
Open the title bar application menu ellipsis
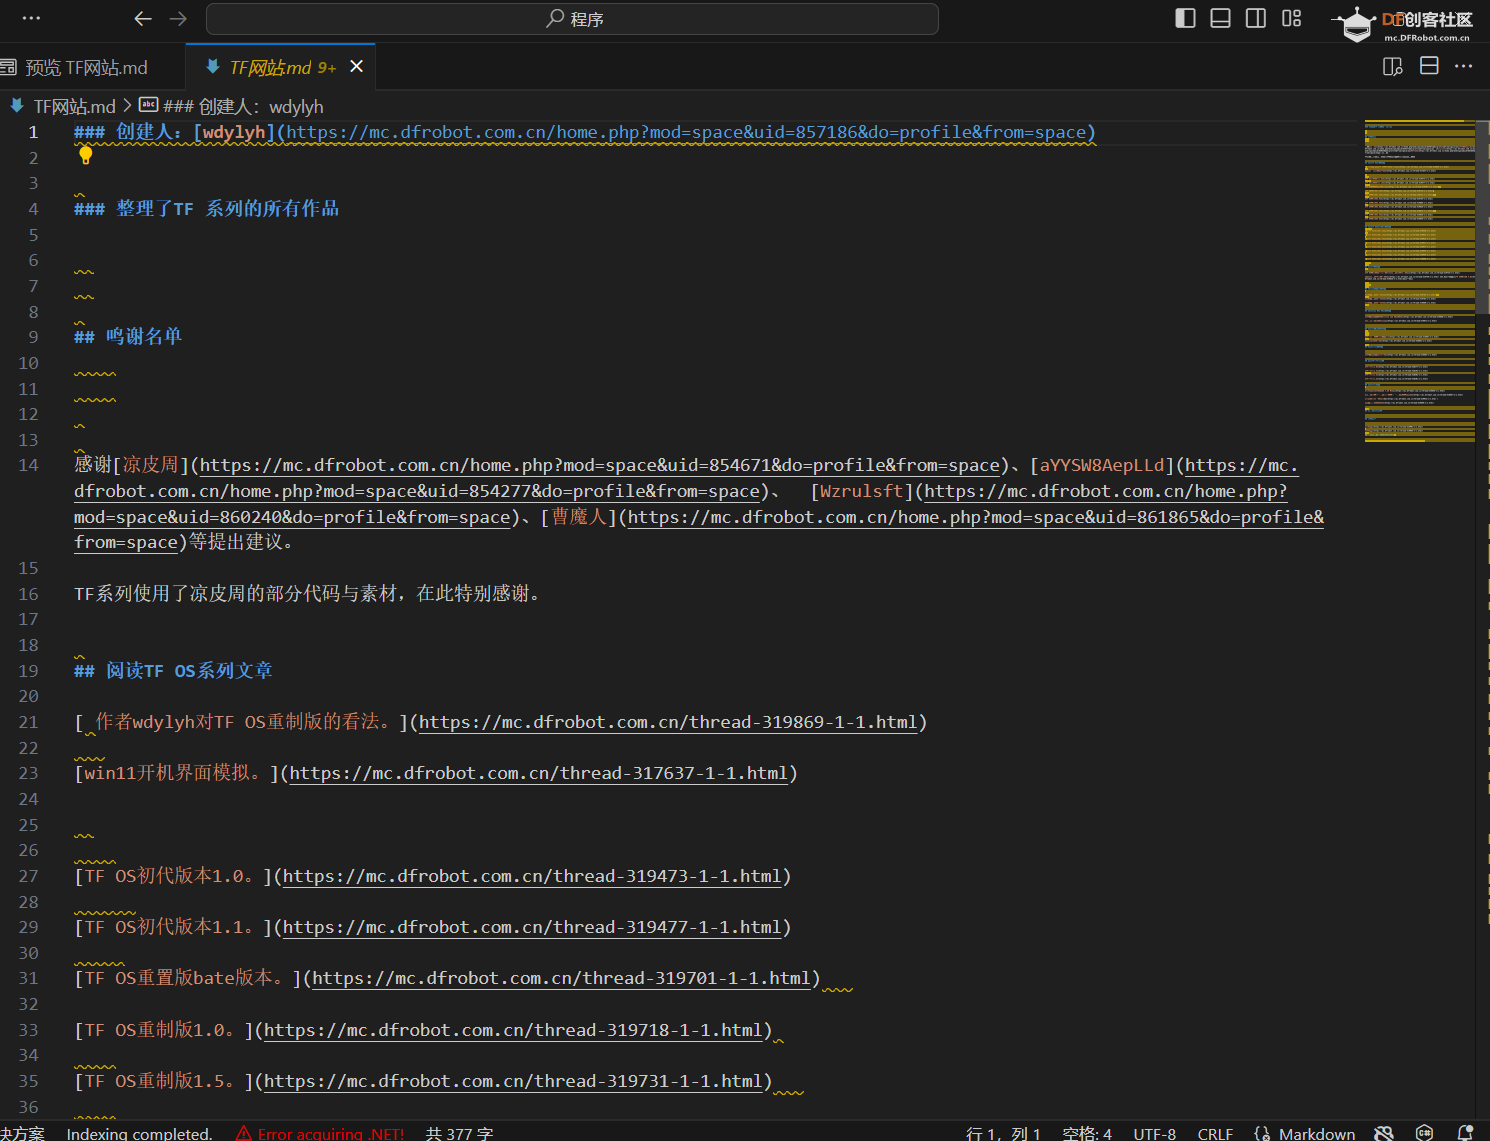31,18
